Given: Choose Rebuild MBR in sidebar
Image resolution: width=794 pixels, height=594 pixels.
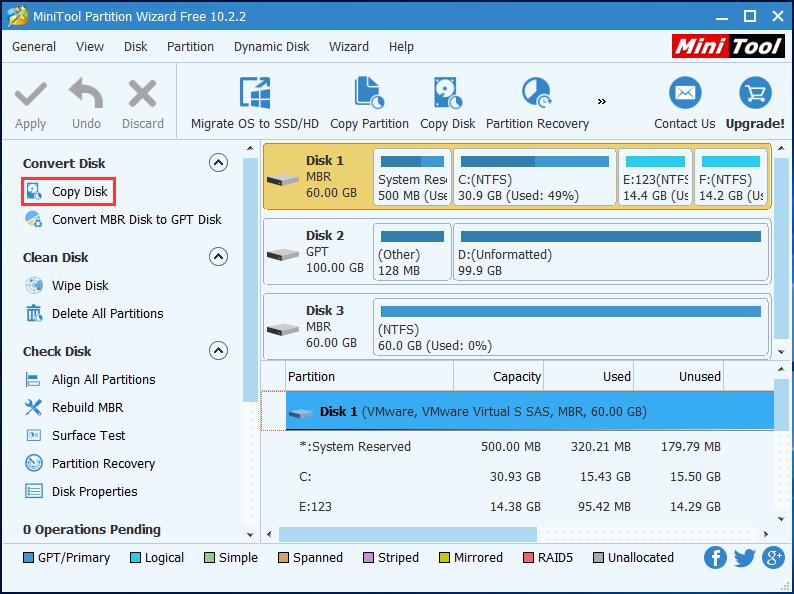Looking at the screenshot, I should [x=74, y=408].
